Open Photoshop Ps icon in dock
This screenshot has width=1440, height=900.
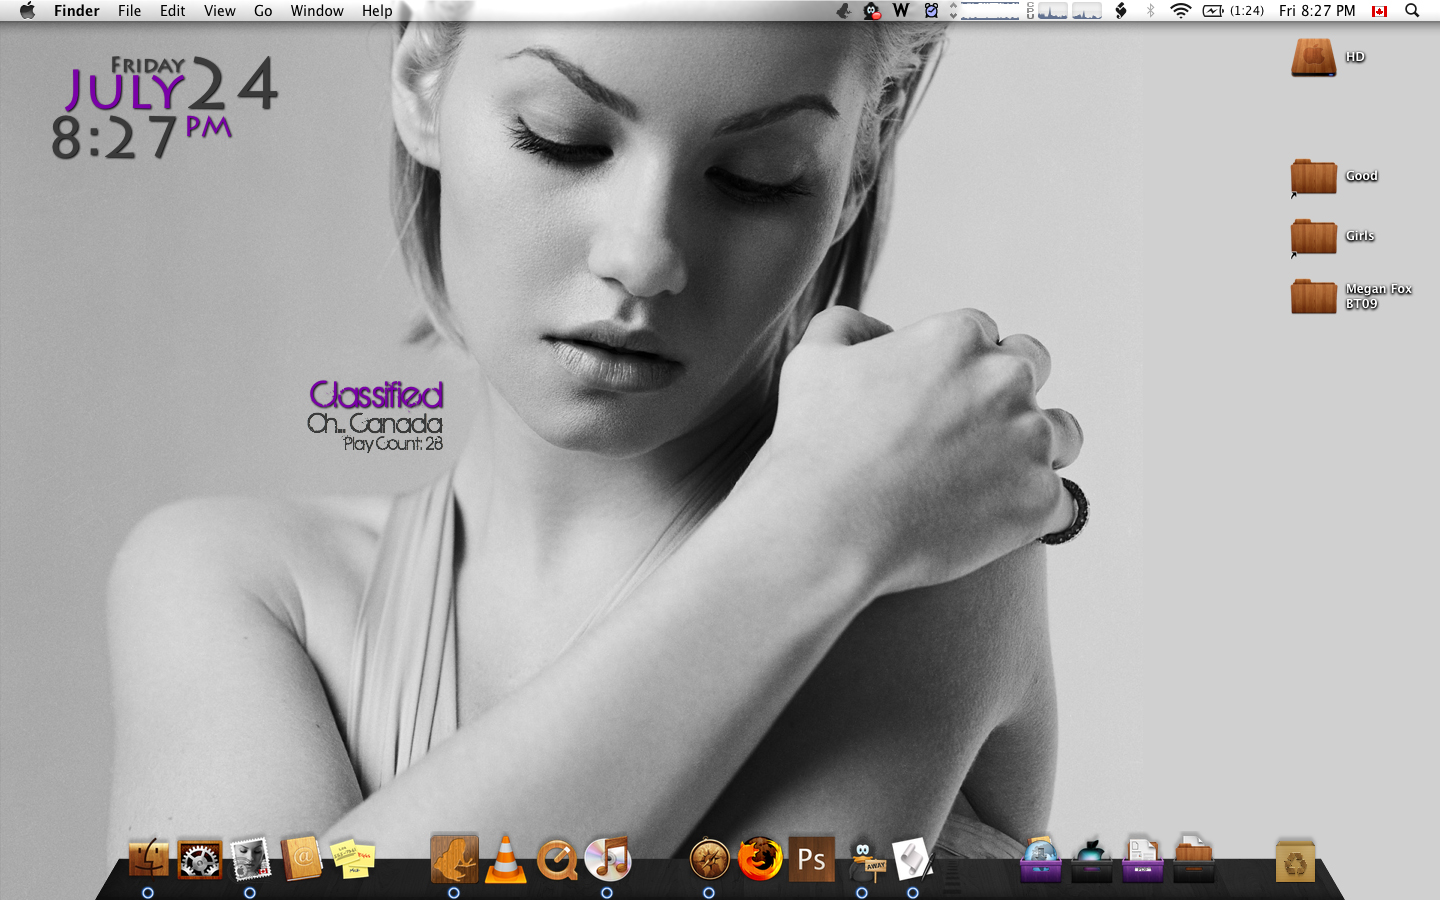[811, 859]
